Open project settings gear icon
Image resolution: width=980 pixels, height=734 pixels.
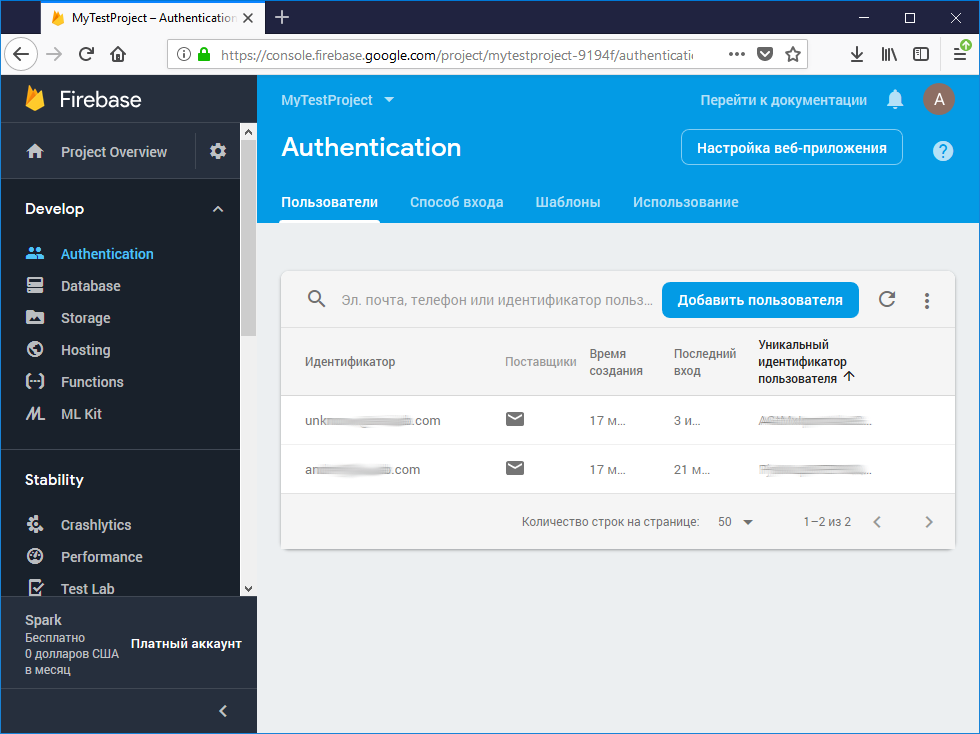coord(218,151)
